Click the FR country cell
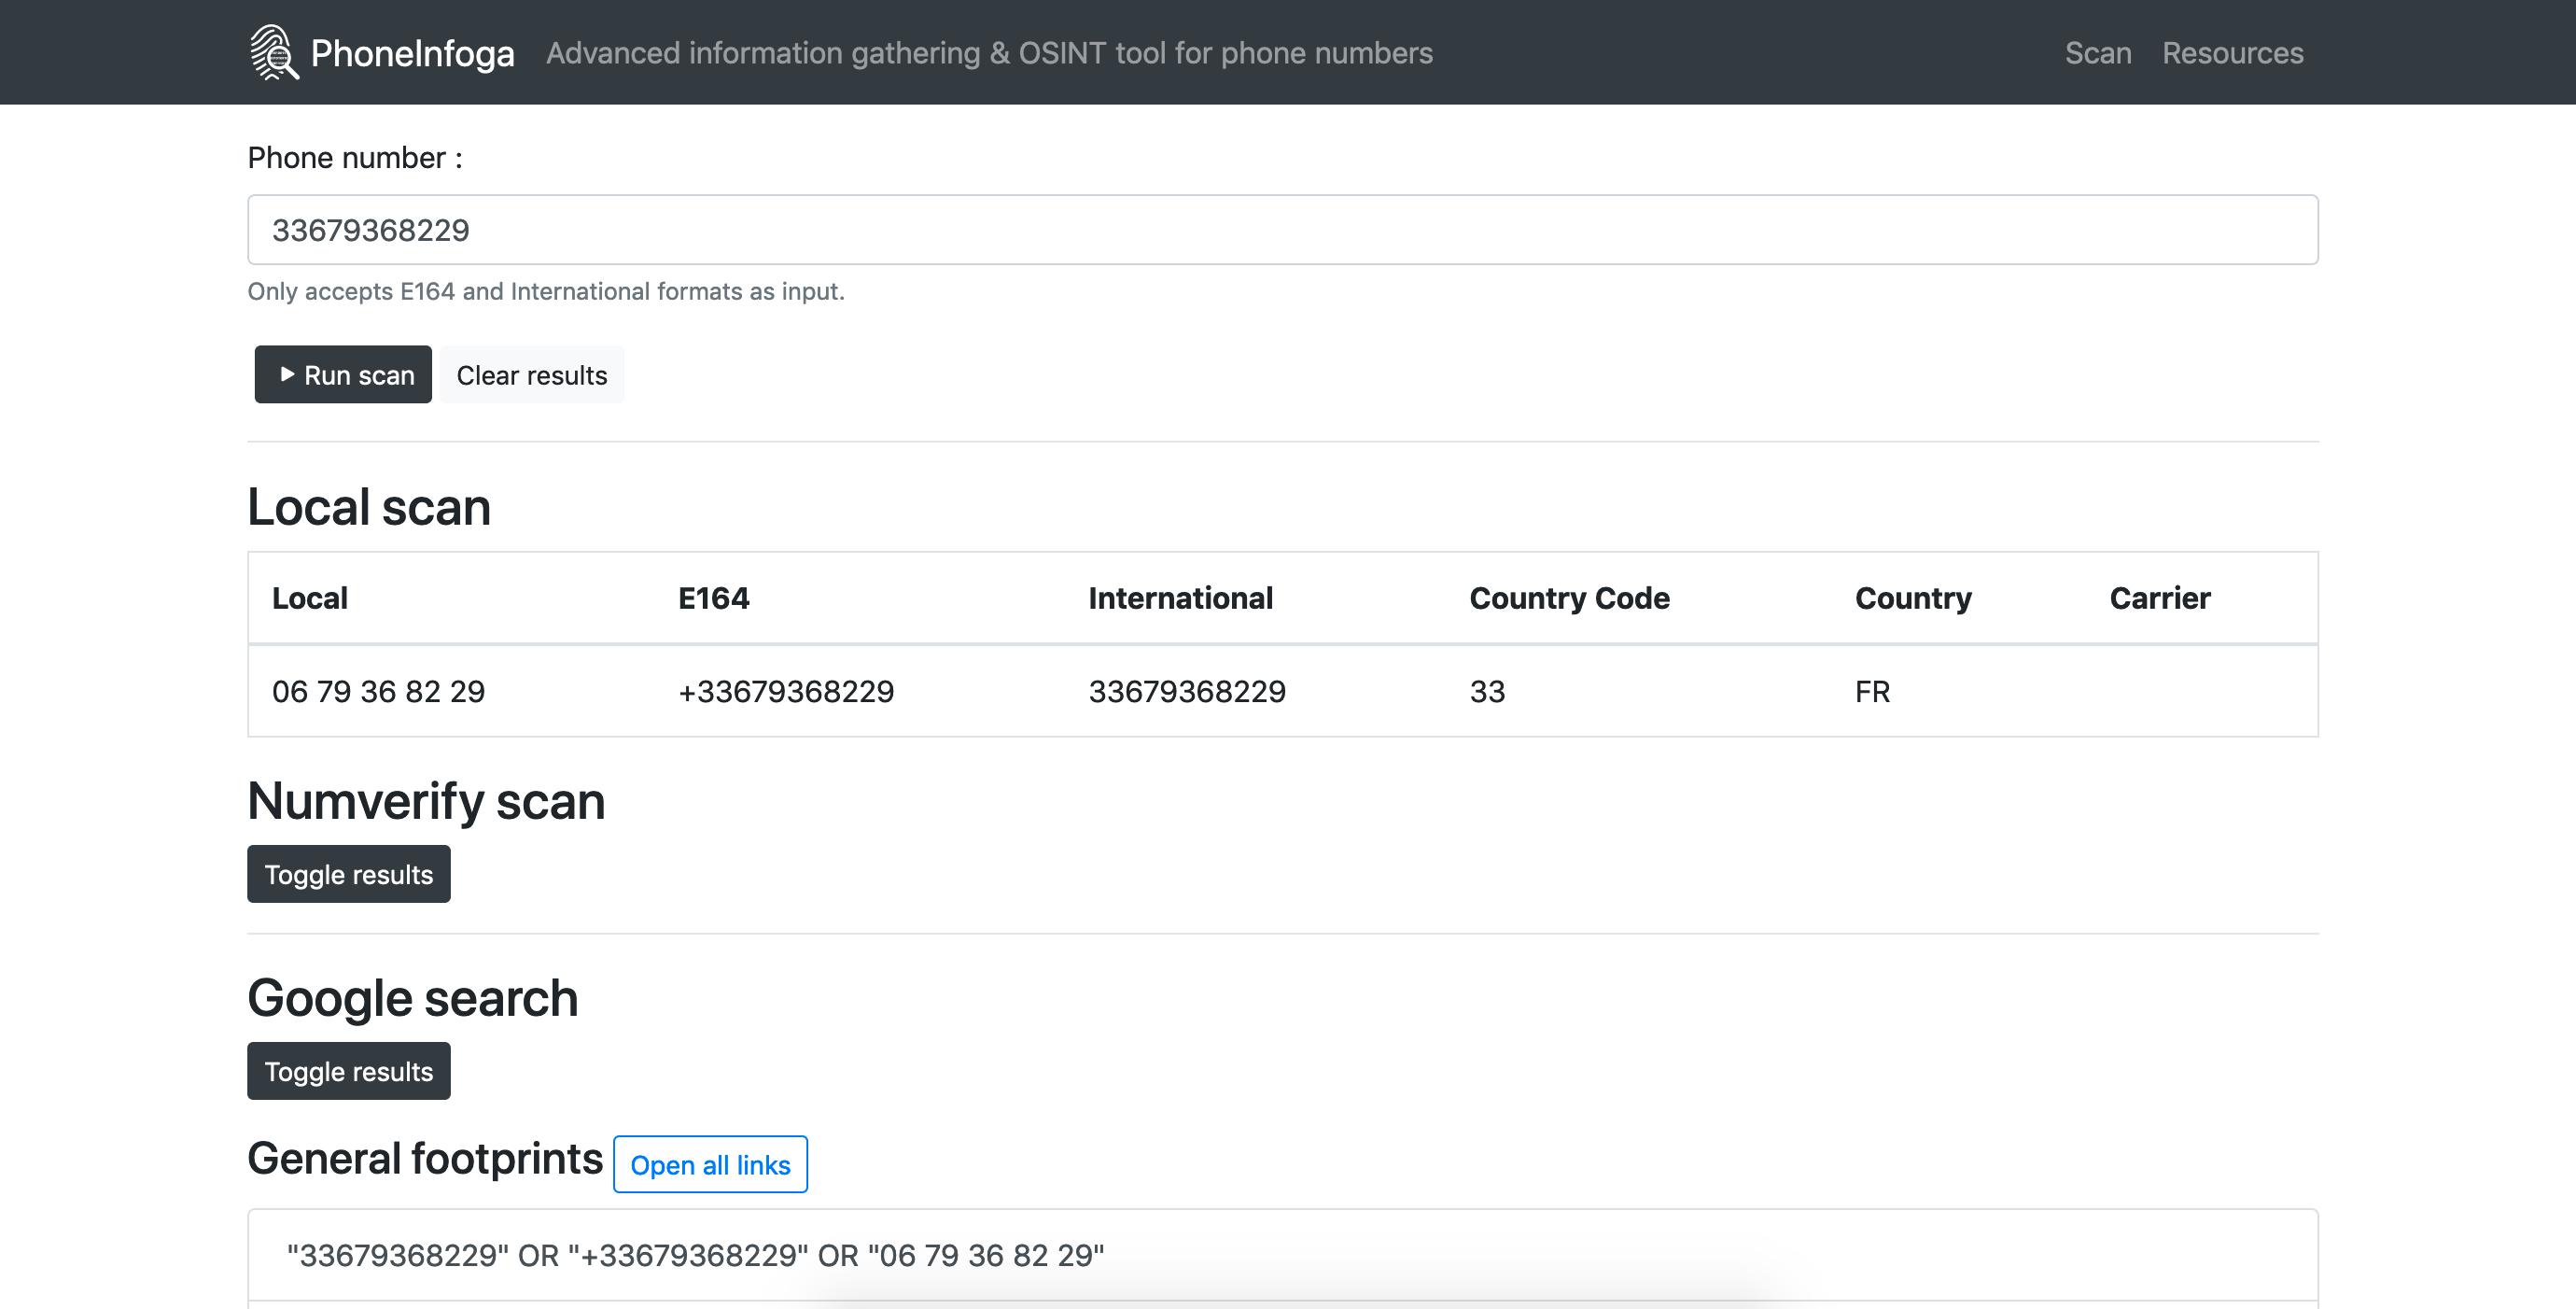This screenshot has height=1309, width=2576. (x=1872, y=691)
